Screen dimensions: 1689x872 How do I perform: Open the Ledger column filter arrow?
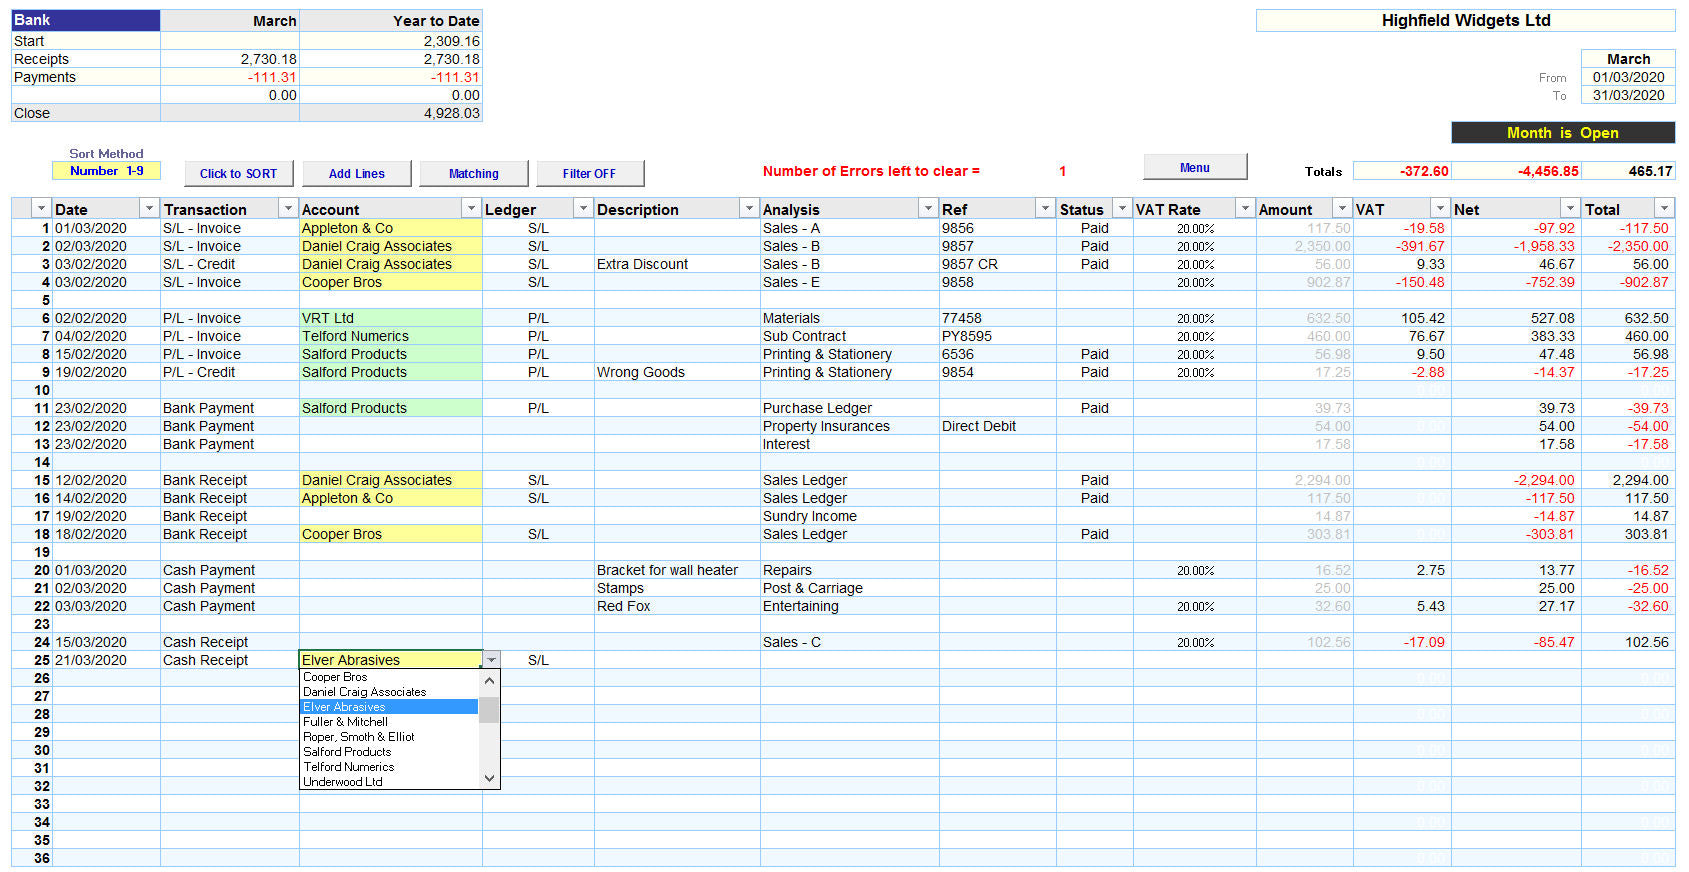(x=583, y=208)
